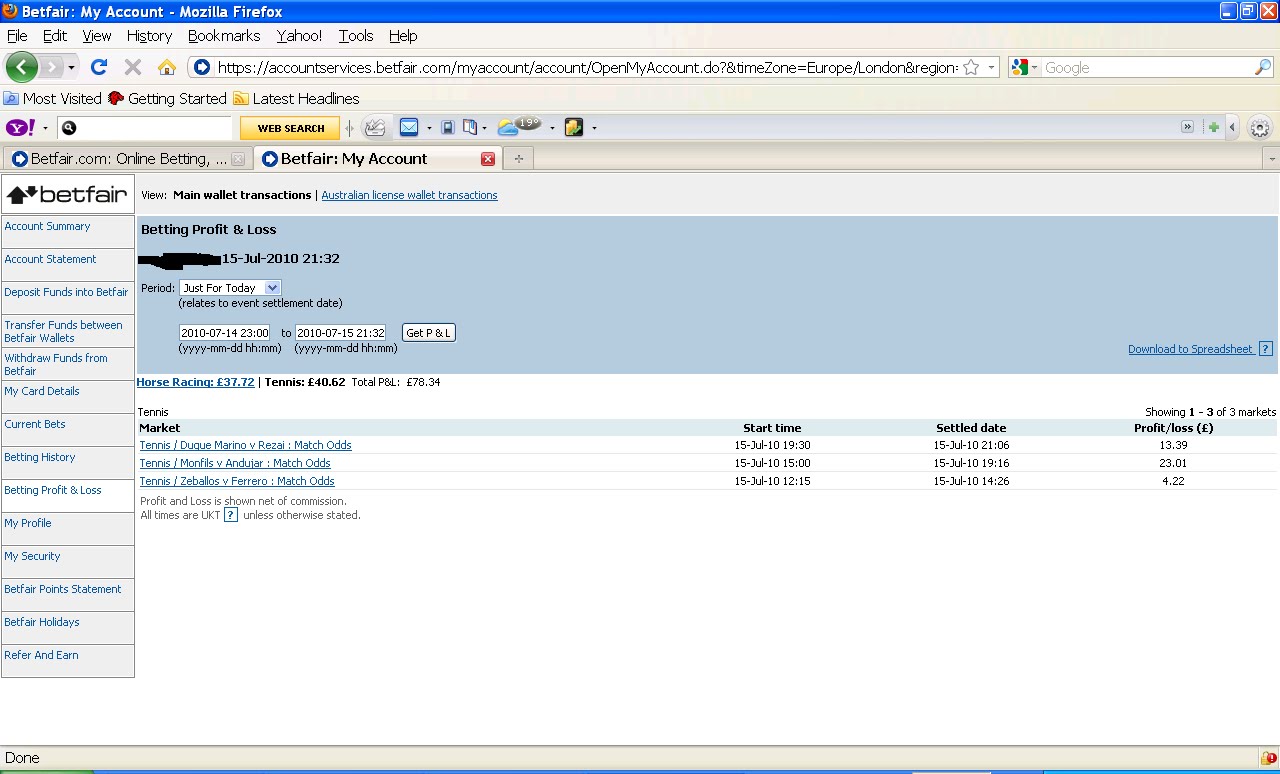Click the Forward navigation arrow
The height and width of the screenshot is (774, 1280).
(x=50, y=67)
